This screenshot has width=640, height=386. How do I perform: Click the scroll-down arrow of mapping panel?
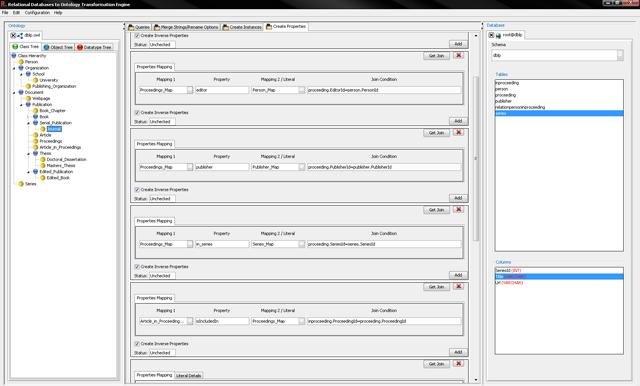pyautogui.click(x=476, y=379)
